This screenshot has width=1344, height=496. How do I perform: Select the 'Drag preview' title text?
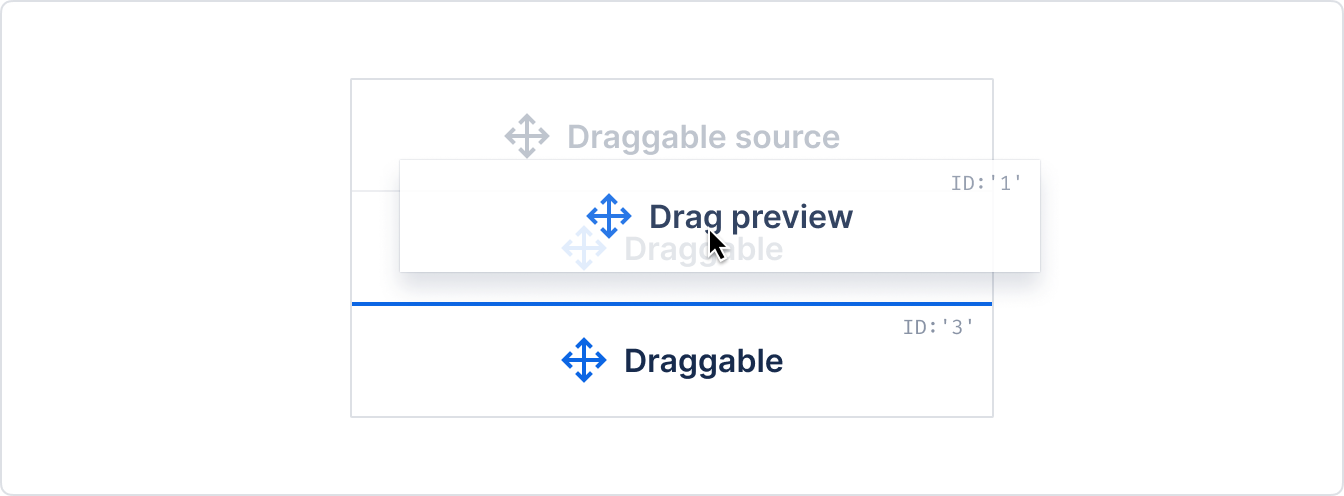[751, 217]
